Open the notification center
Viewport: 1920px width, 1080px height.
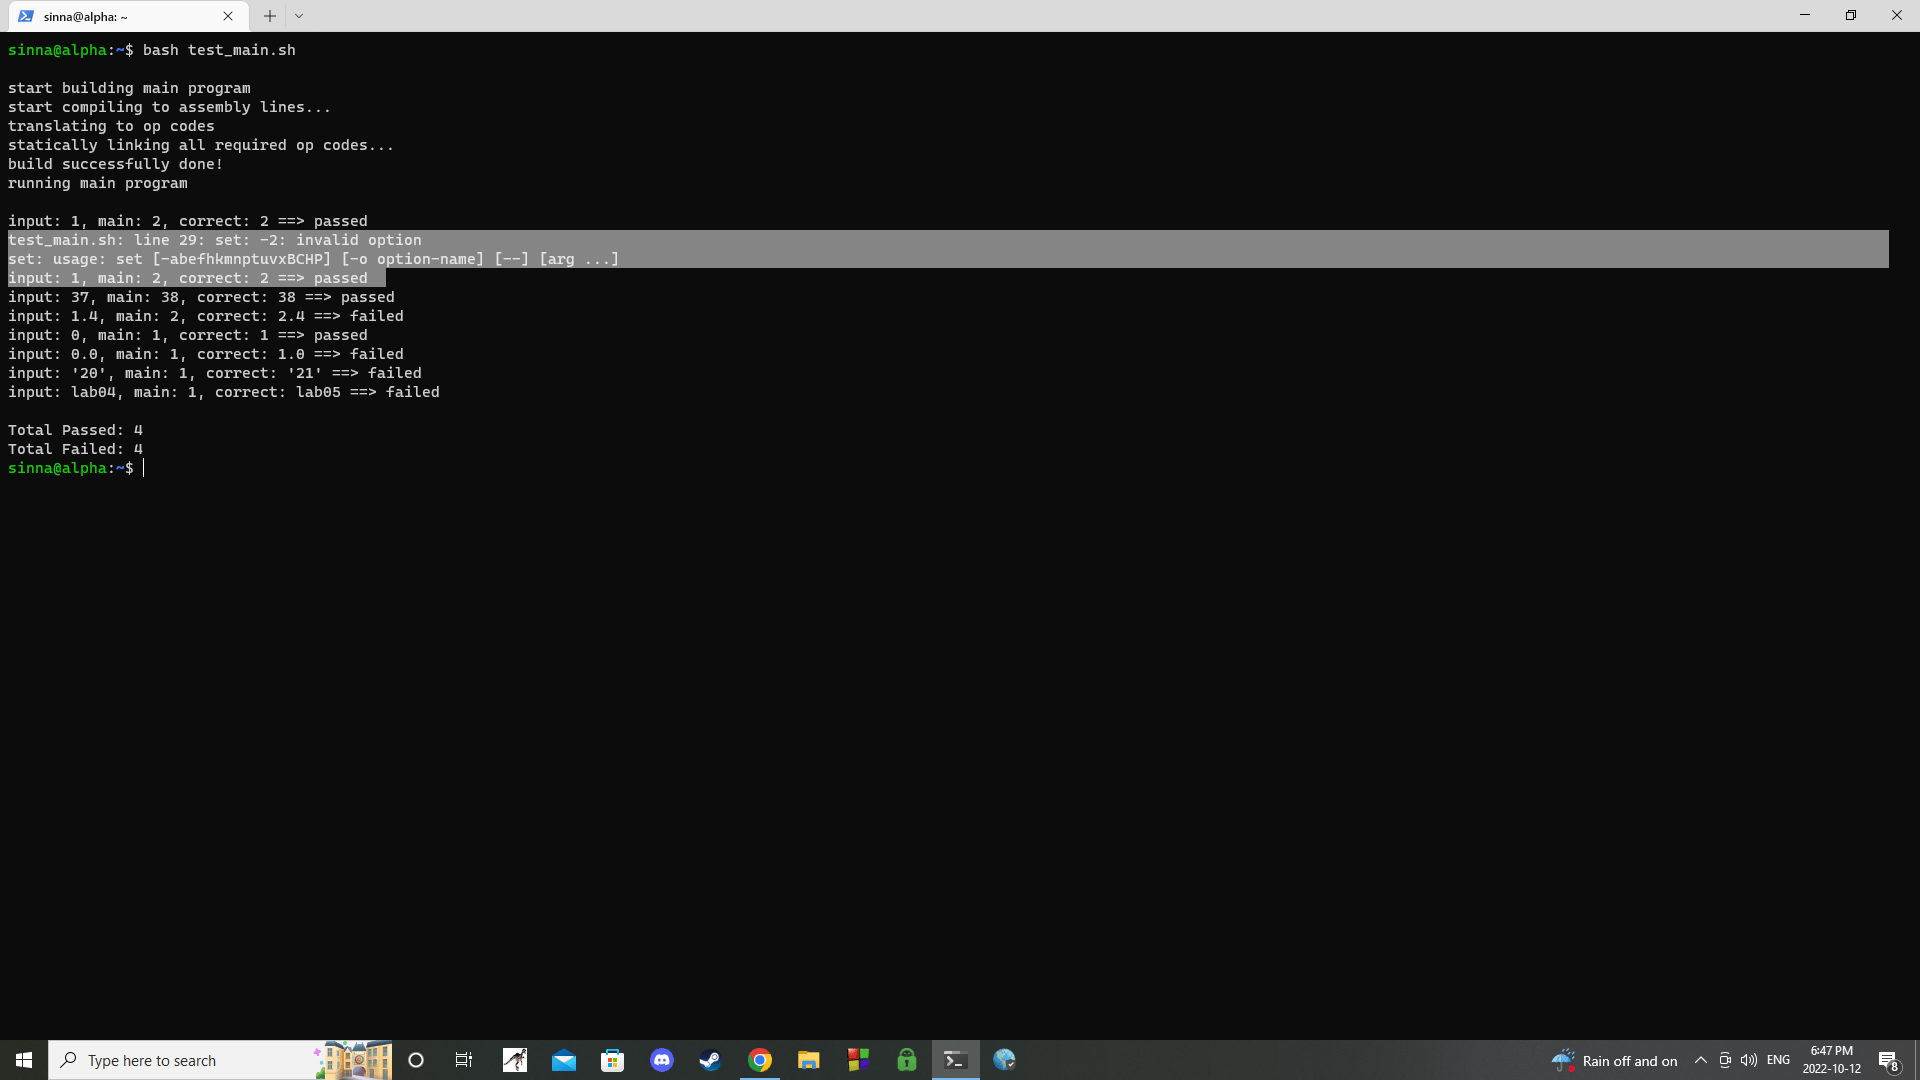click(1888, 1060)
